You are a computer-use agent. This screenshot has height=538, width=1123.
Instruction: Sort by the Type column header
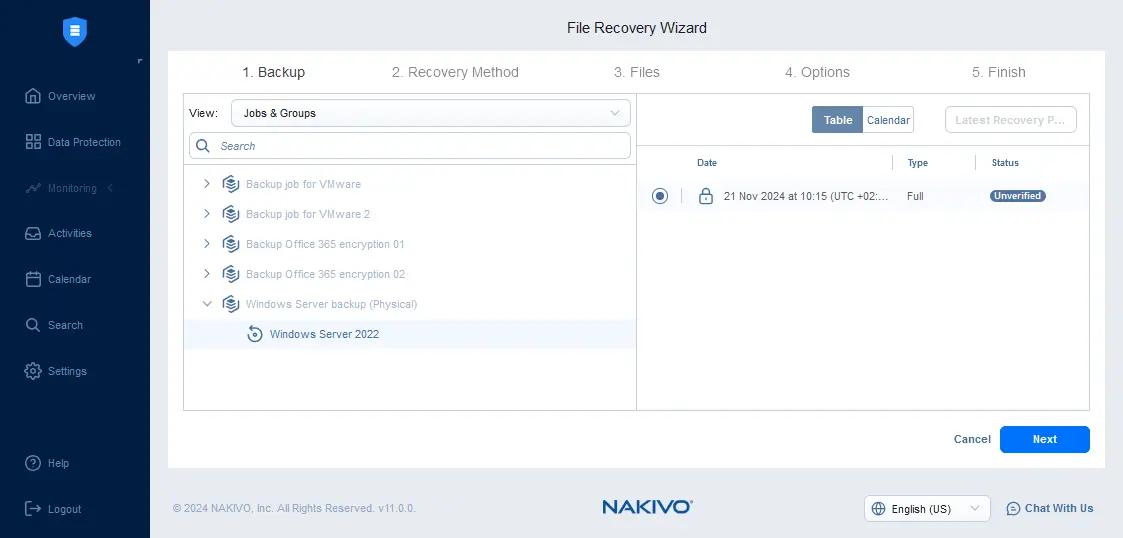point(917,163)
